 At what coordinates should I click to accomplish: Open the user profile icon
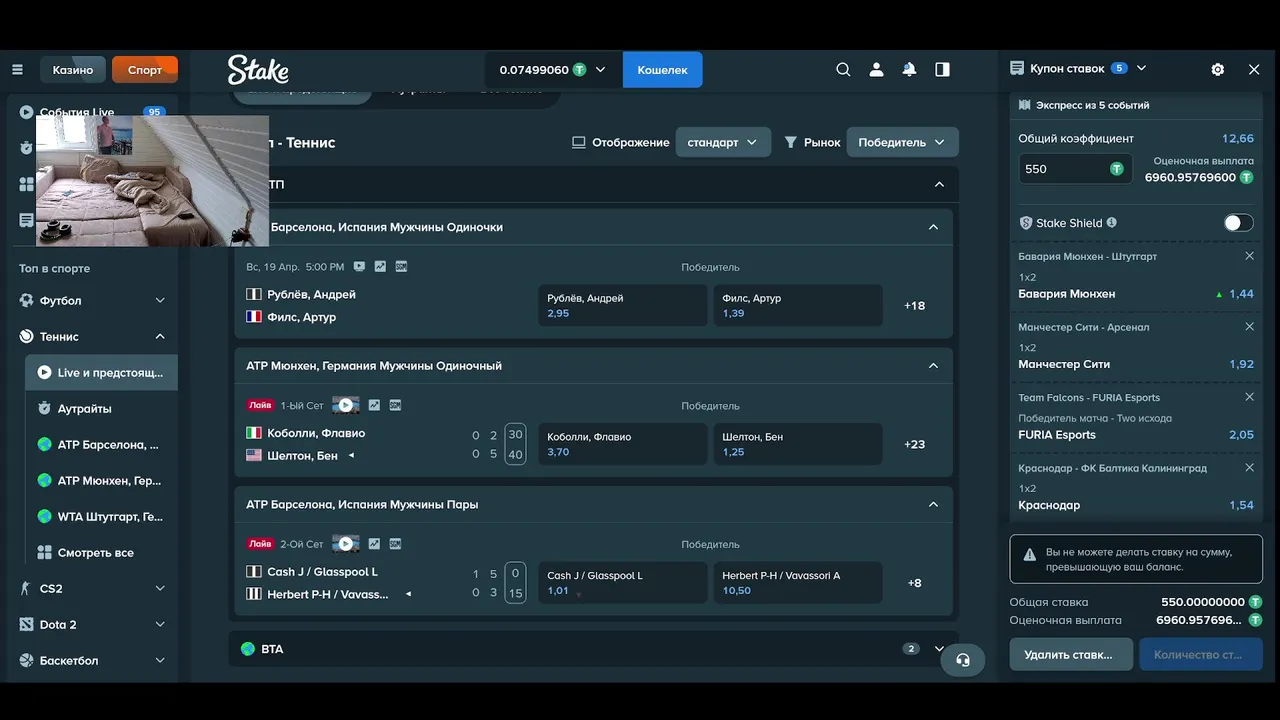(x=876, y=70)
